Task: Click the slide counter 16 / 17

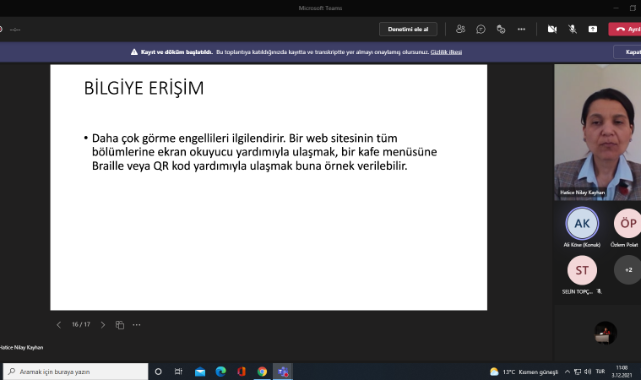Action: point(81,324)
